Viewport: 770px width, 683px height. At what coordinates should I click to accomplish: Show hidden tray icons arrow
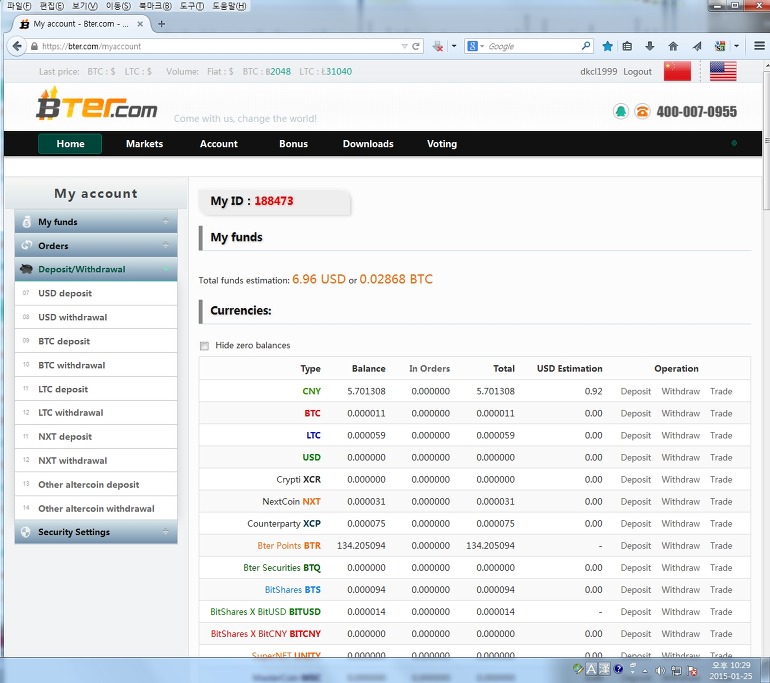point(645,671)
